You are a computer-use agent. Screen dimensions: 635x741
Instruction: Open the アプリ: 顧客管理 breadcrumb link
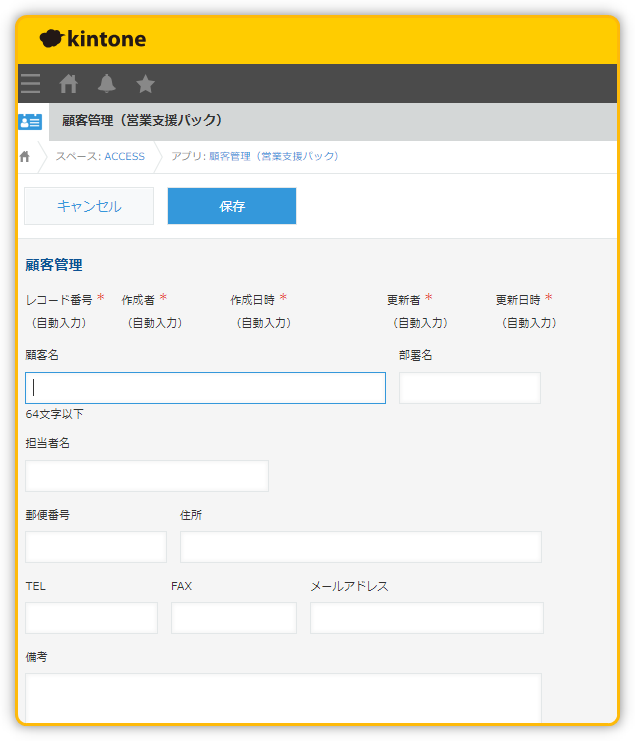(254, 157)
